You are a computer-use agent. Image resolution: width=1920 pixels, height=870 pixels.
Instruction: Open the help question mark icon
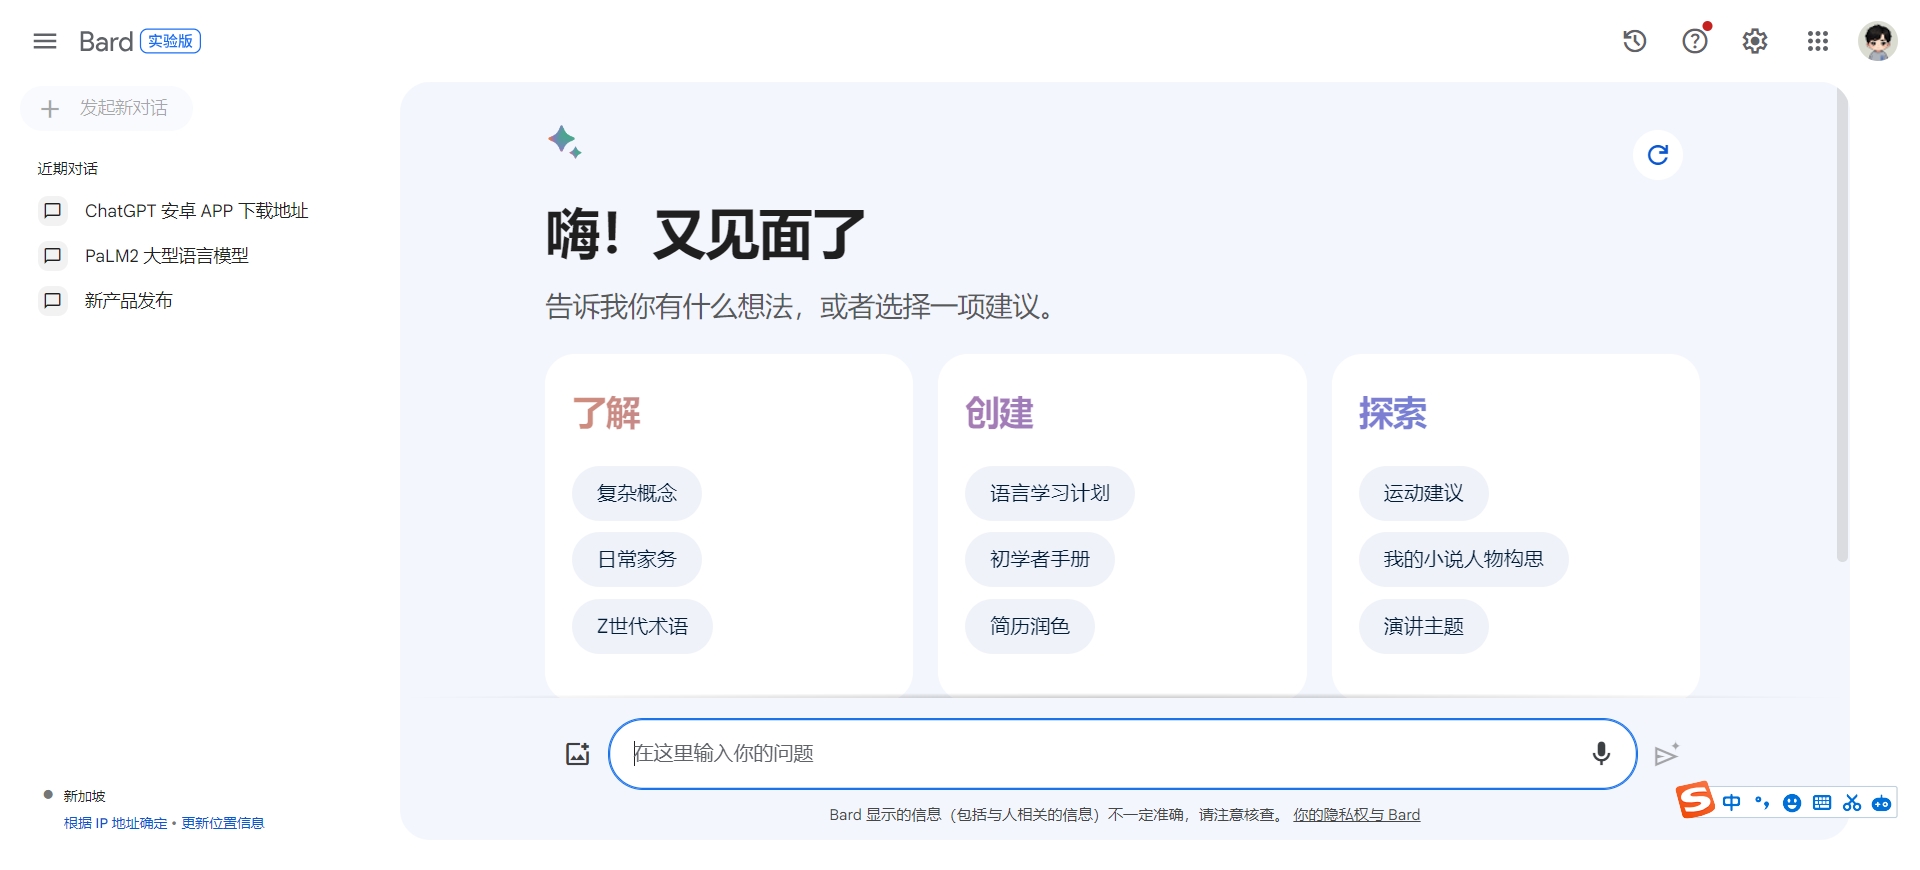(1695, 41)
